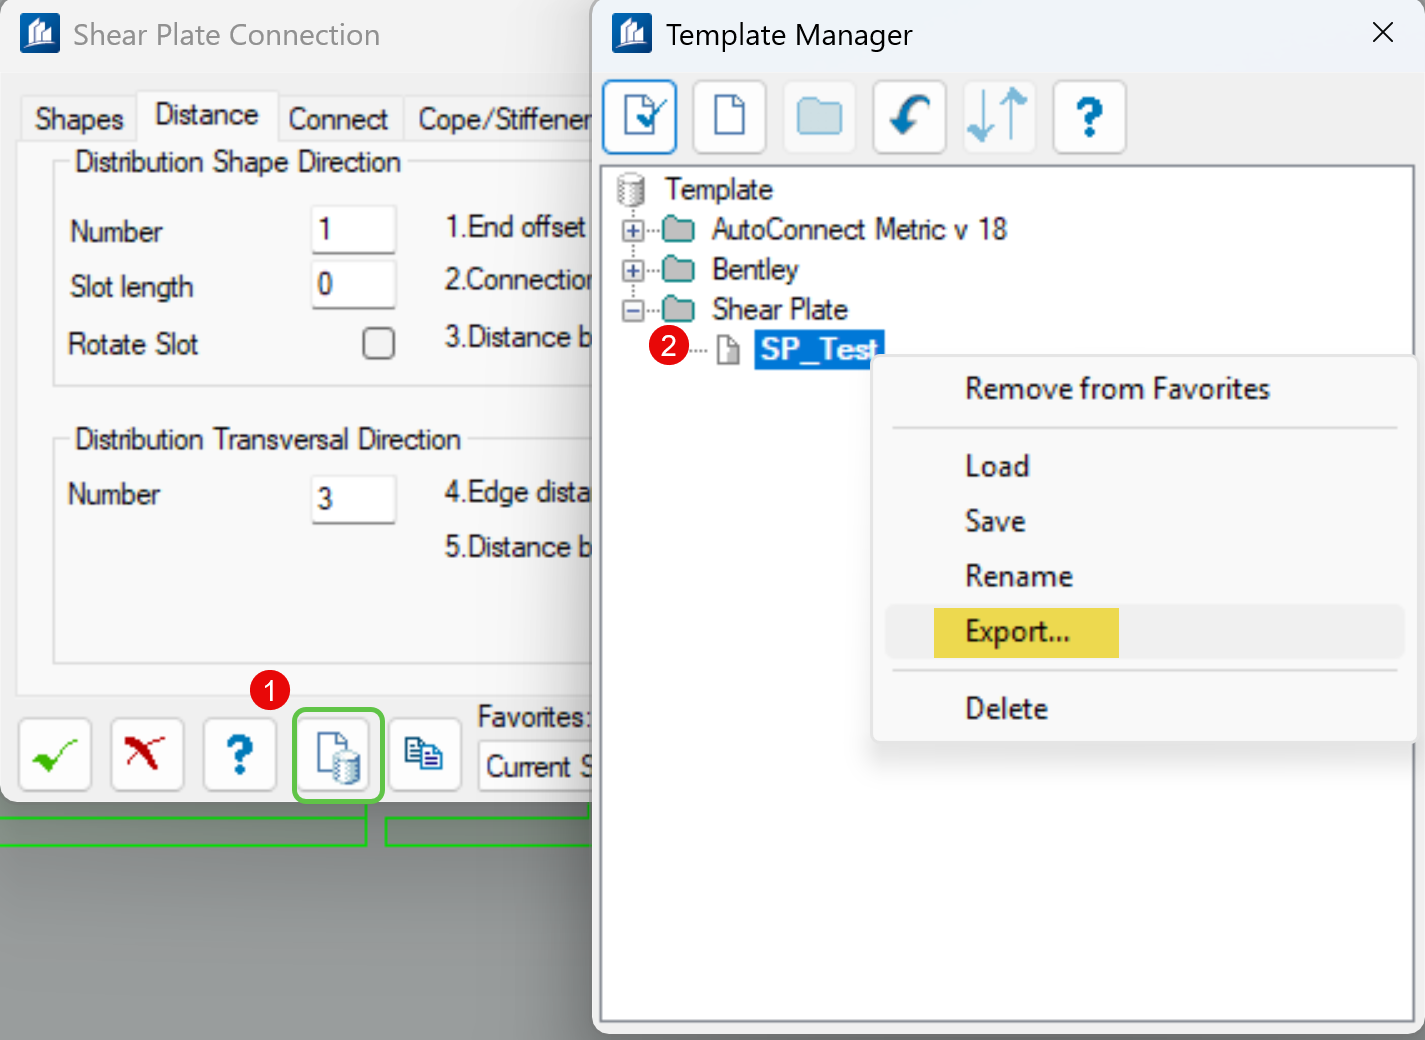
Task: Click the Shear Plate folder icon
Action: coord(679,310)
